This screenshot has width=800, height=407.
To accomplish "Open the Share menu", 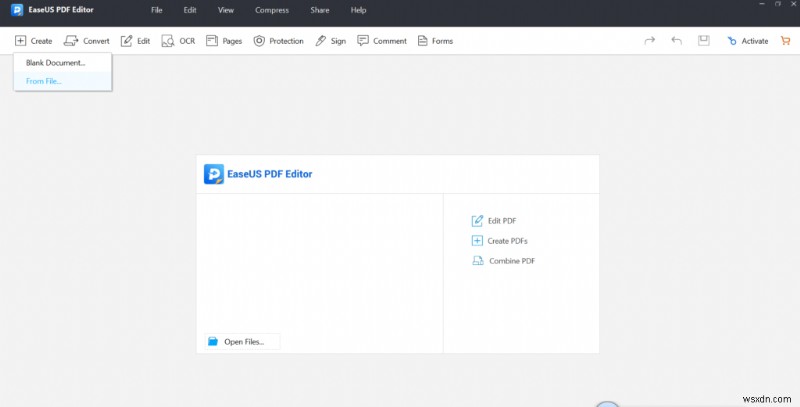I will click(x=320, y=10).
